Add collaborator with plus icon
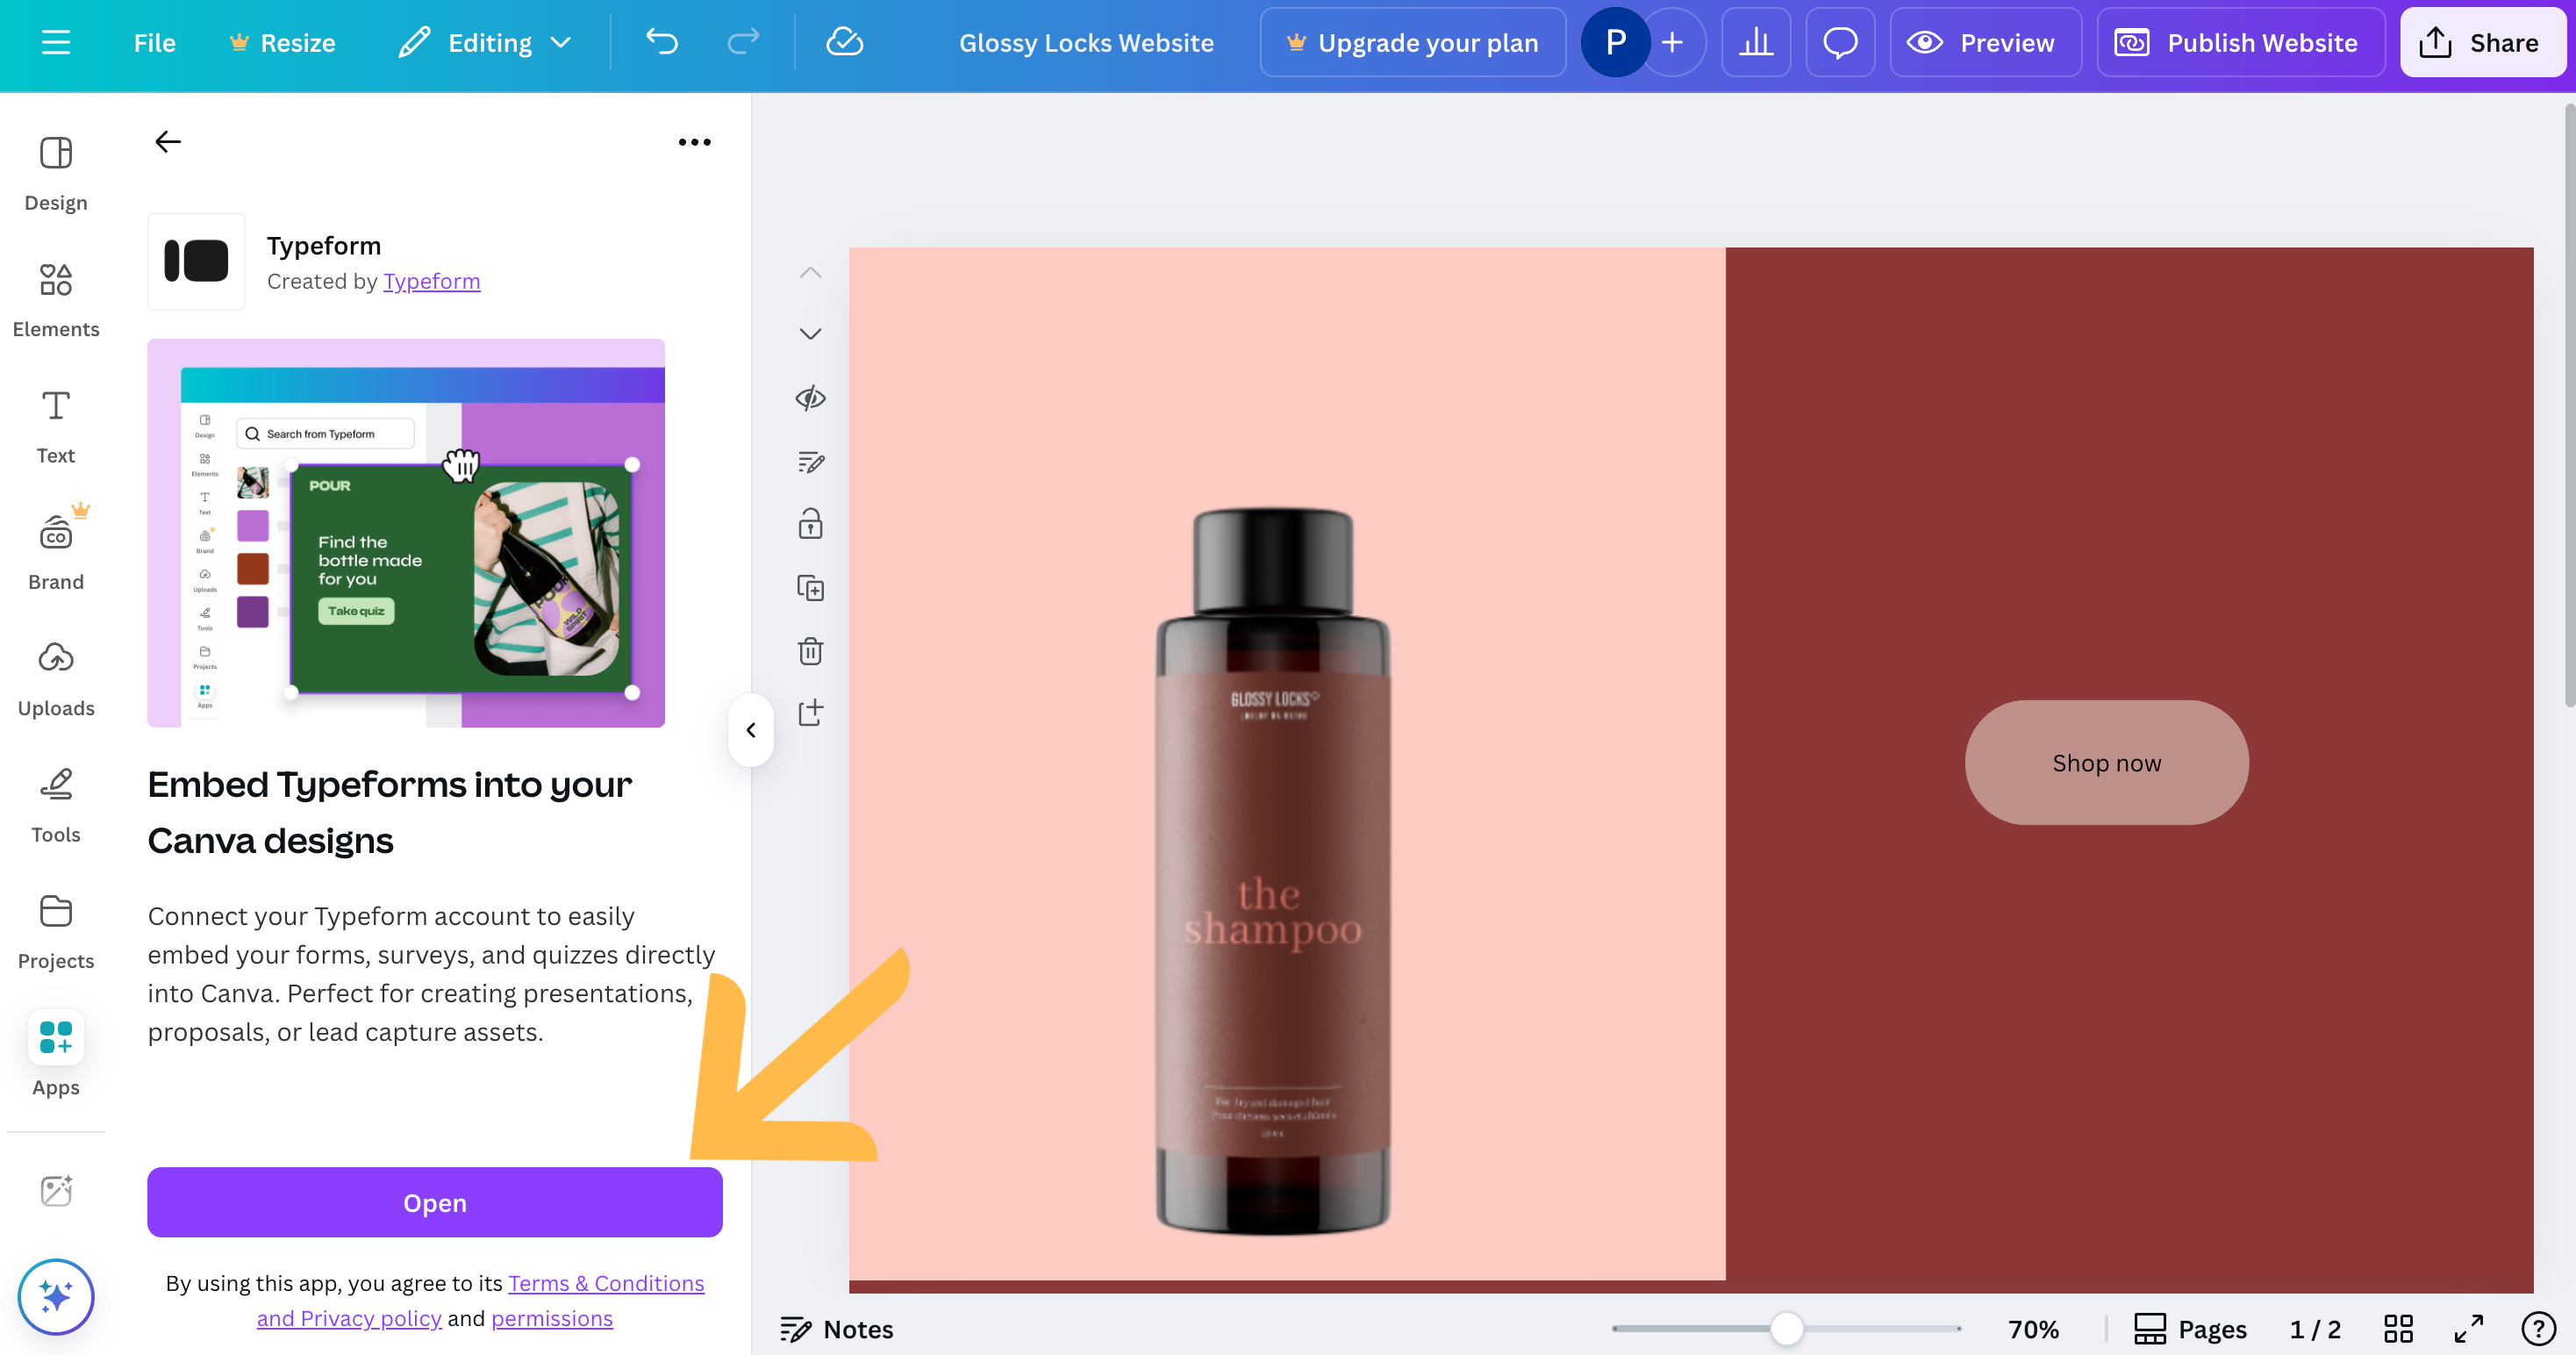 [1673, 42]
